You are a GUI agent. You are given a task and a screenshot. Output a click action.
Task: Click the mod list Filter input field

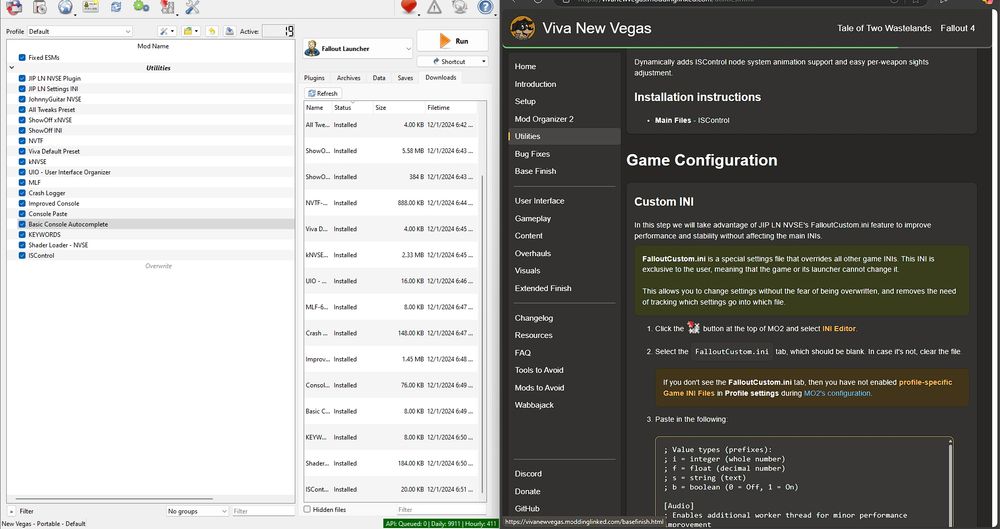[262, 511]
